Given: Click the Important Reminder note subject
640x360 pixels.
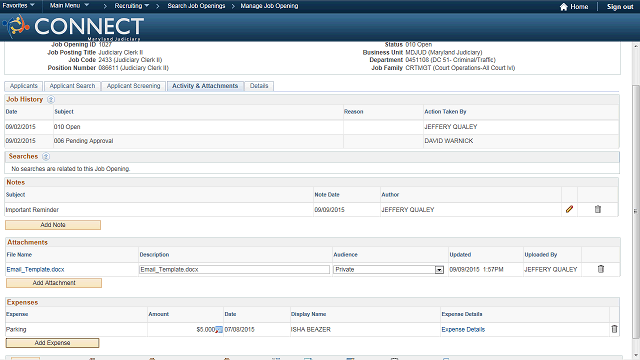Looking at the screenshot, I should (x=32, y=210).
